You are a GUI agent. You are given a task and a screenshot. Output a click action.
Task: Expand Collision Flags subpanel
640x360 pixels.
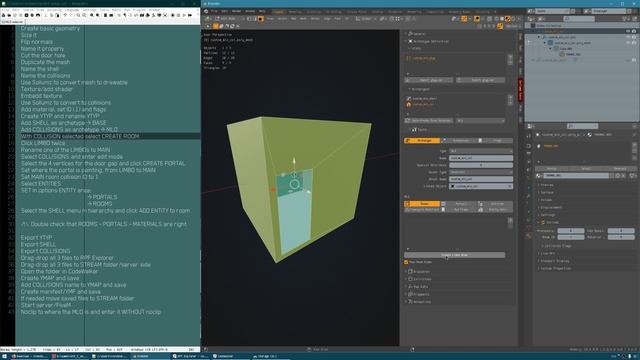557,246
